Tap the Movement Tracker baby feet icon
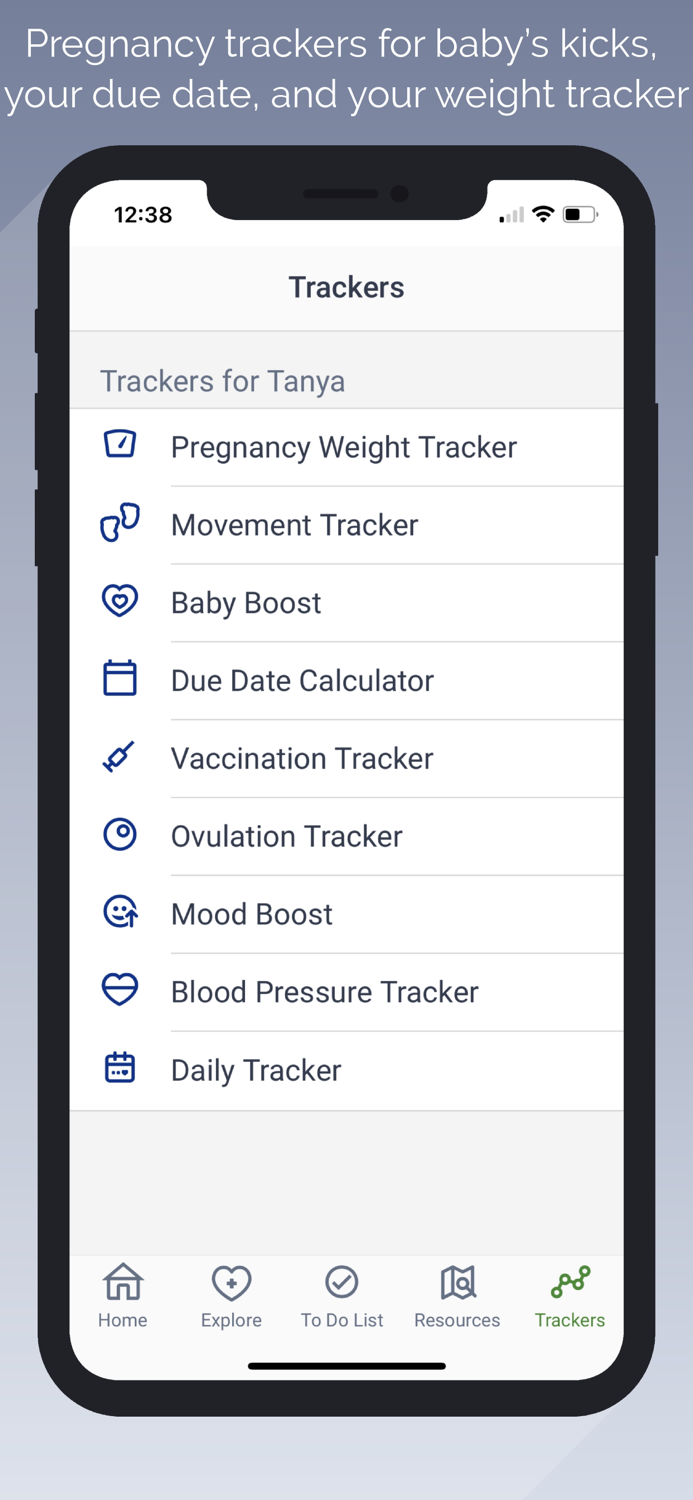This screenshot has width=693, height=1500. [120, 523]
